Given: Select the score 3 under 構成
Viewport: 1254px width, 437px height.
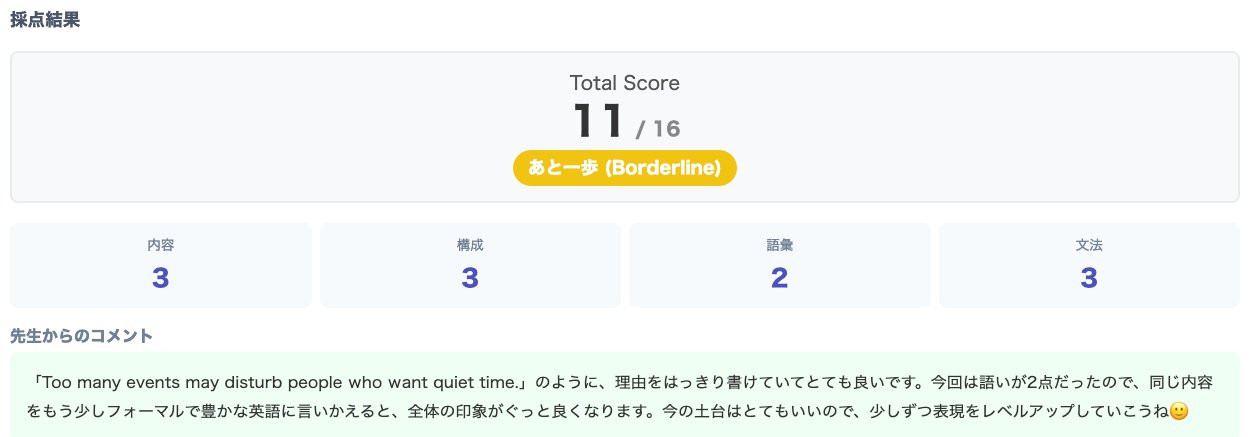Looking at the screenshot, I should 470,278.
